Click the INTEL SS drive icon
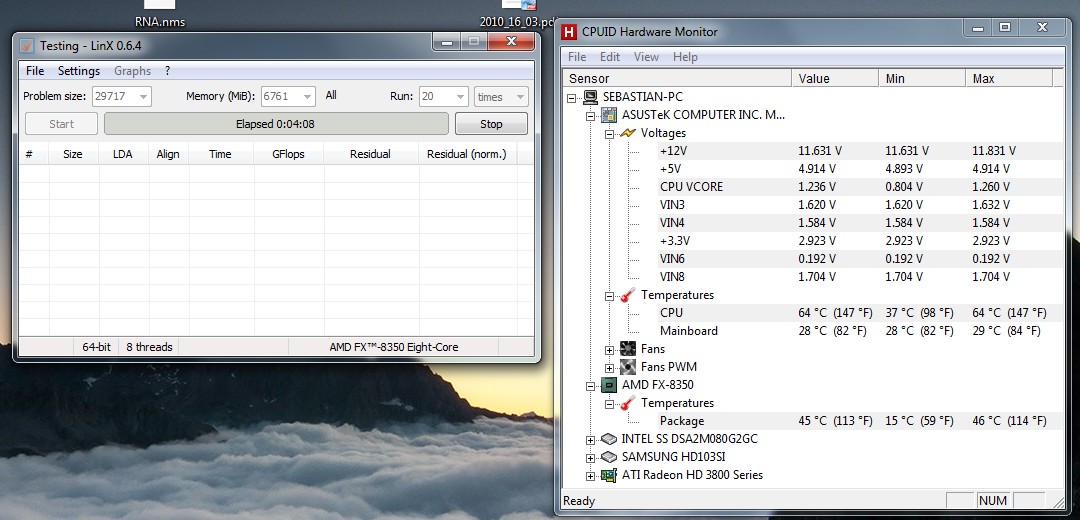 608,439
